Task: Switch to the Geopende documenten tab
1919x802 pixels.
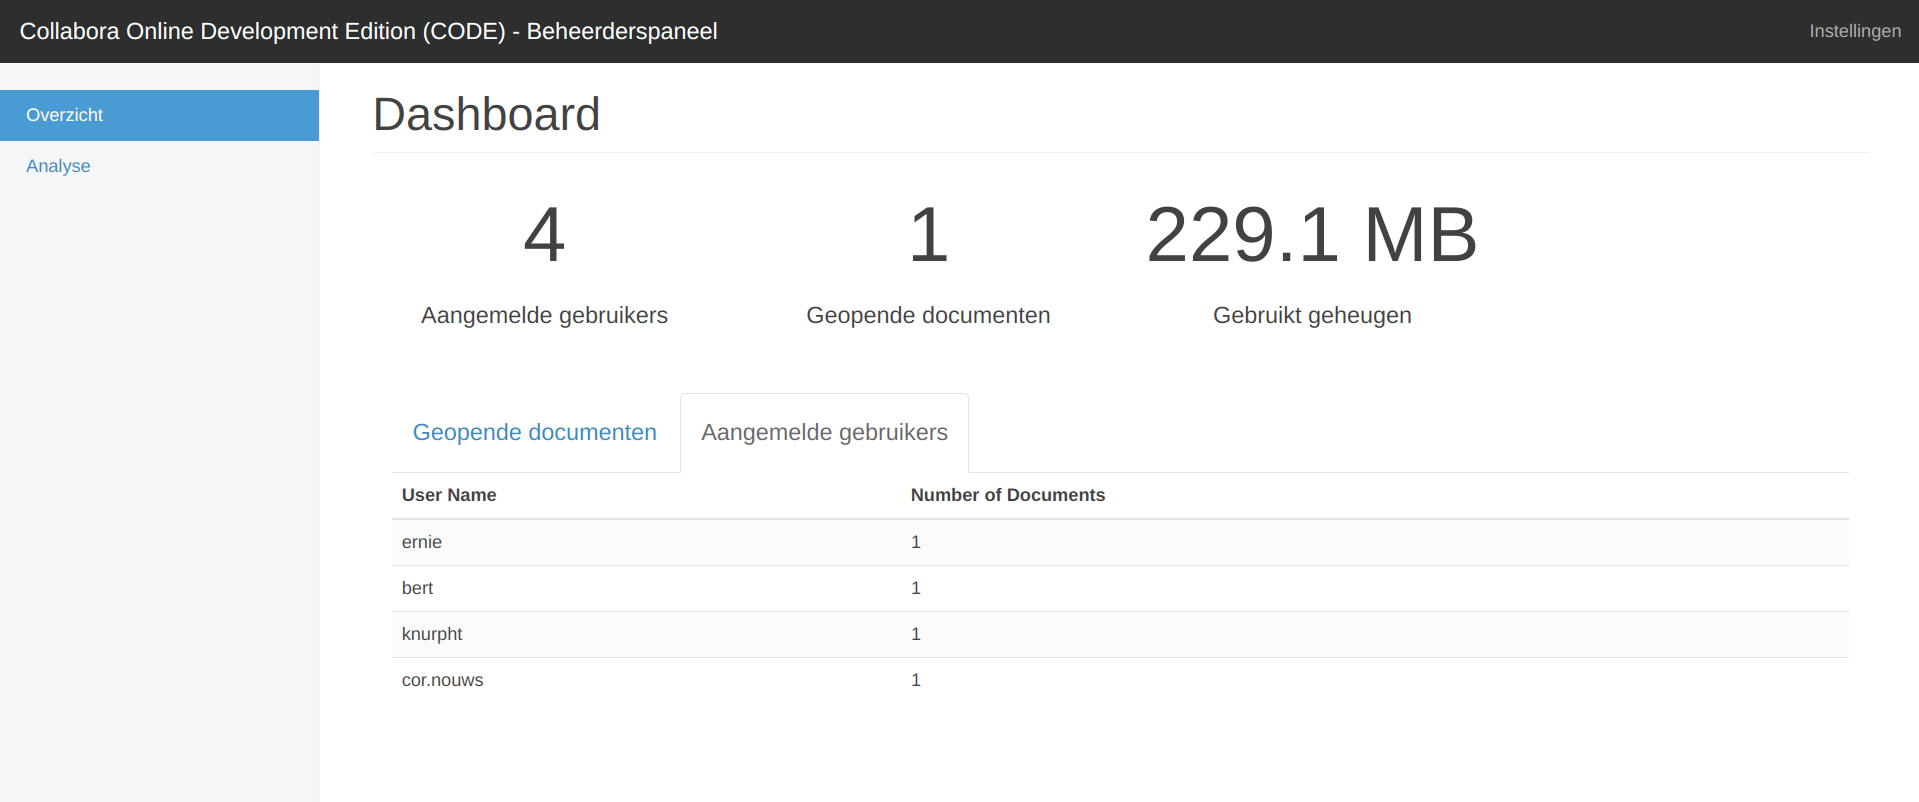Action: 534,432
